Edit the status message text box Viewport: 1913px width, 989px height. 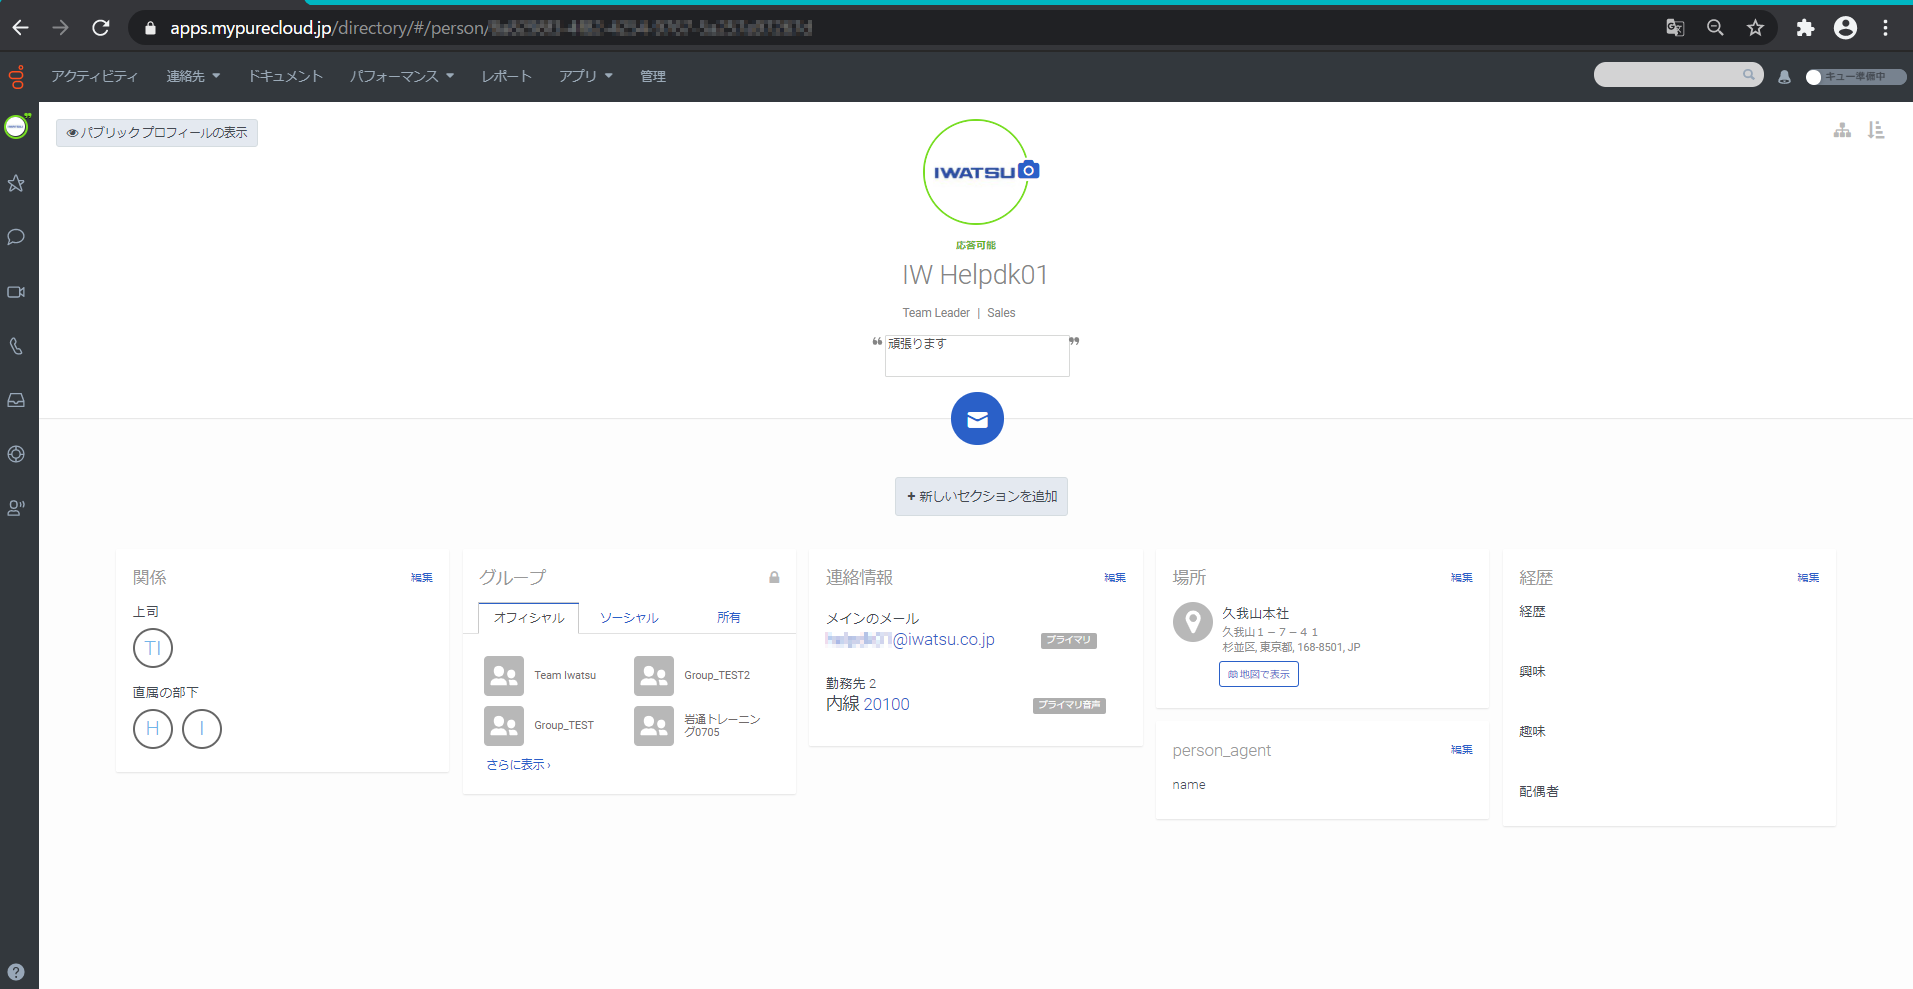tap(977, 356)
